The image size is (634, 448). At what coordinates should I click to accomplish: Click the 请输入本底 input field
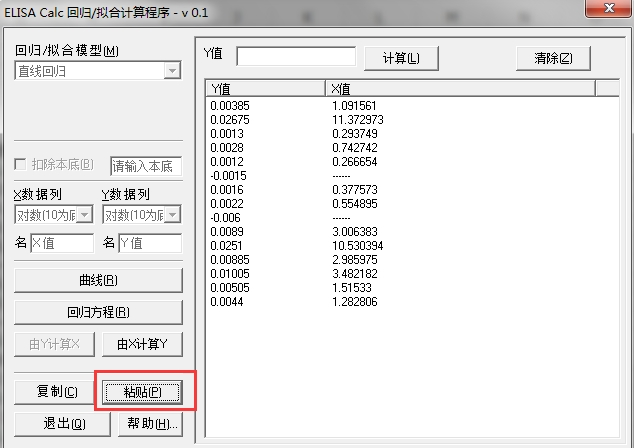tap(146, 165)
